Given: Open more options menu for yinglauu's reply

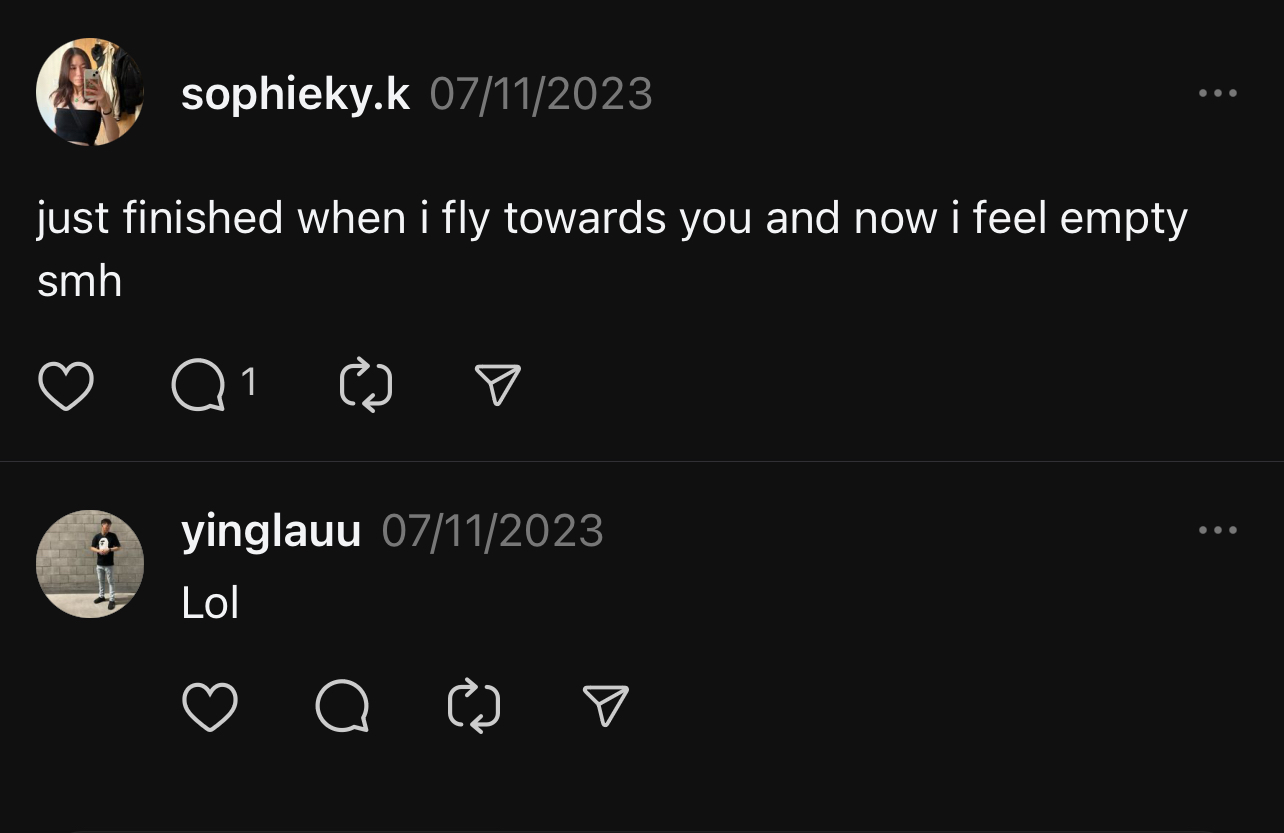Looking at the screenshot, I should click(x=1218, y=530).
